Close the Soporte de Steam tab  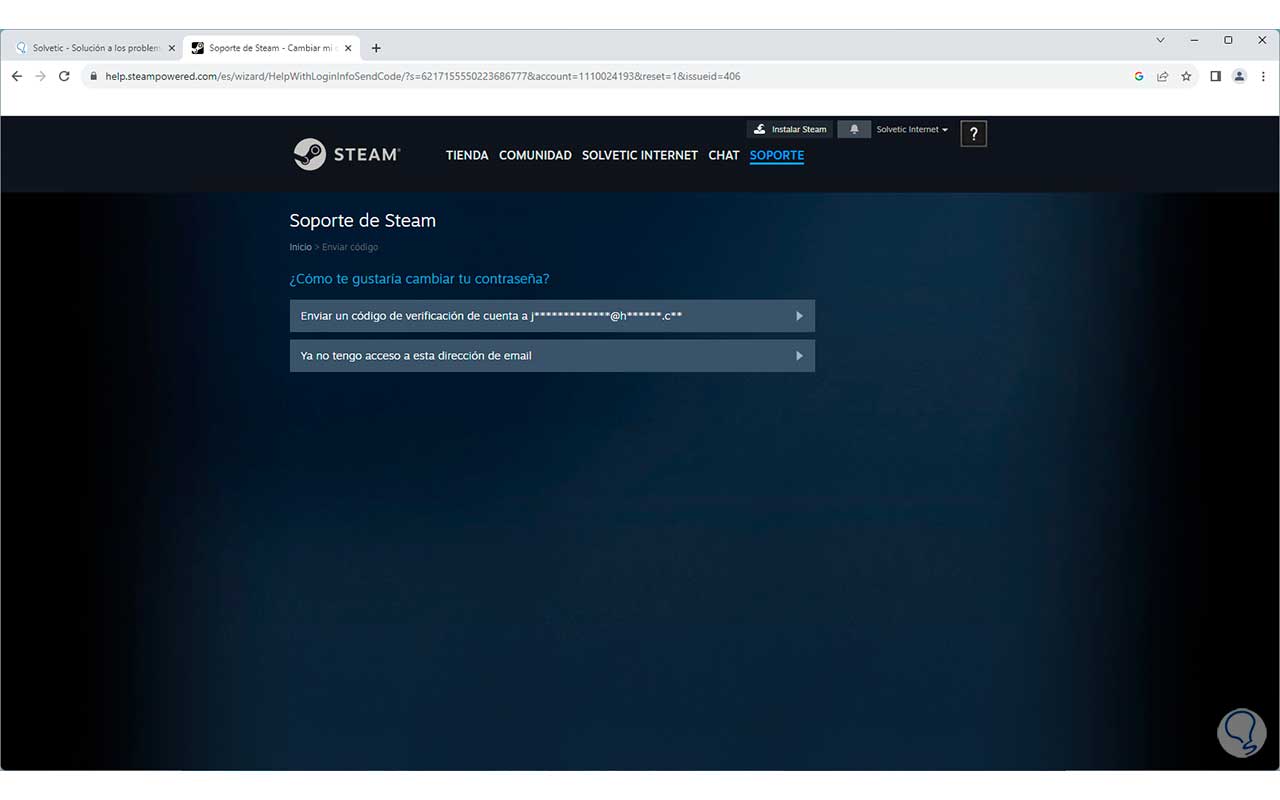[348, 48]
